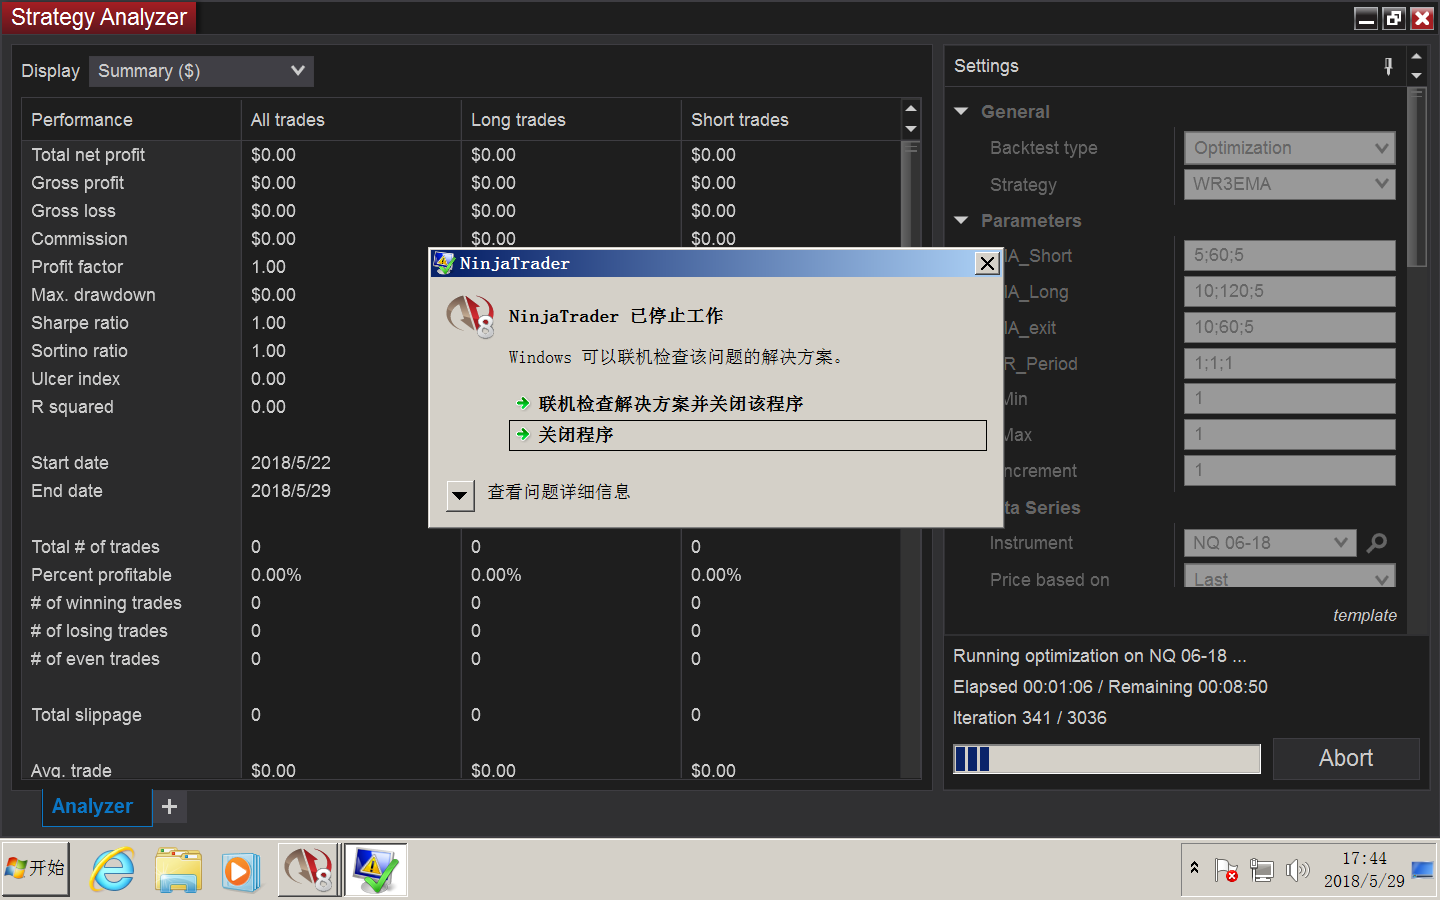Screen dimensions: 1440x900
Task: Show the desktop from the taskbar corner
Action: pyautogui.click(x=1422, y=870)
